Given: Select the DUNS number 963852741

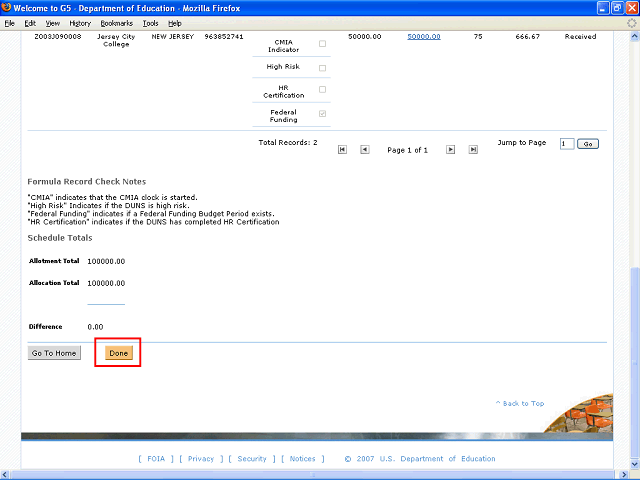Looking at the screenshot, I should (x=224, y=36).
